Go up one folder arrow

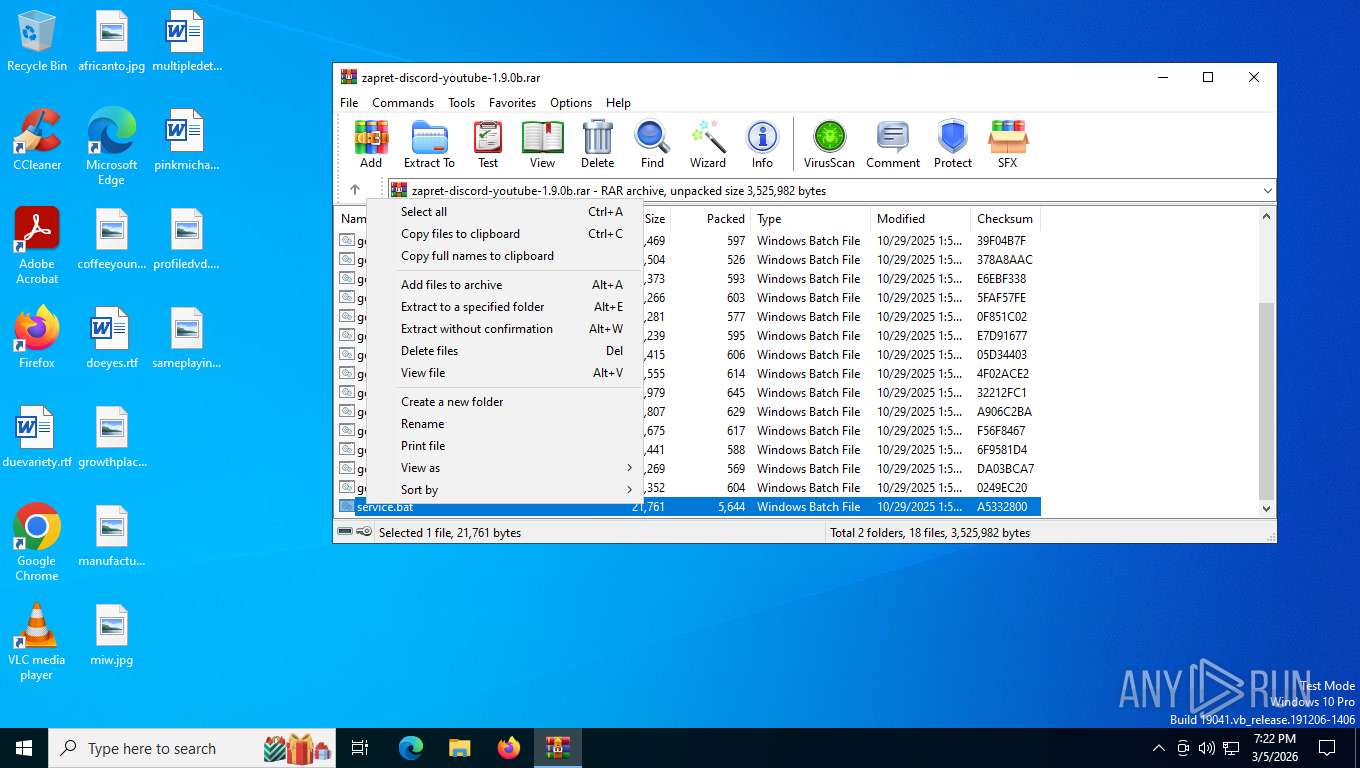pos(355,190)
